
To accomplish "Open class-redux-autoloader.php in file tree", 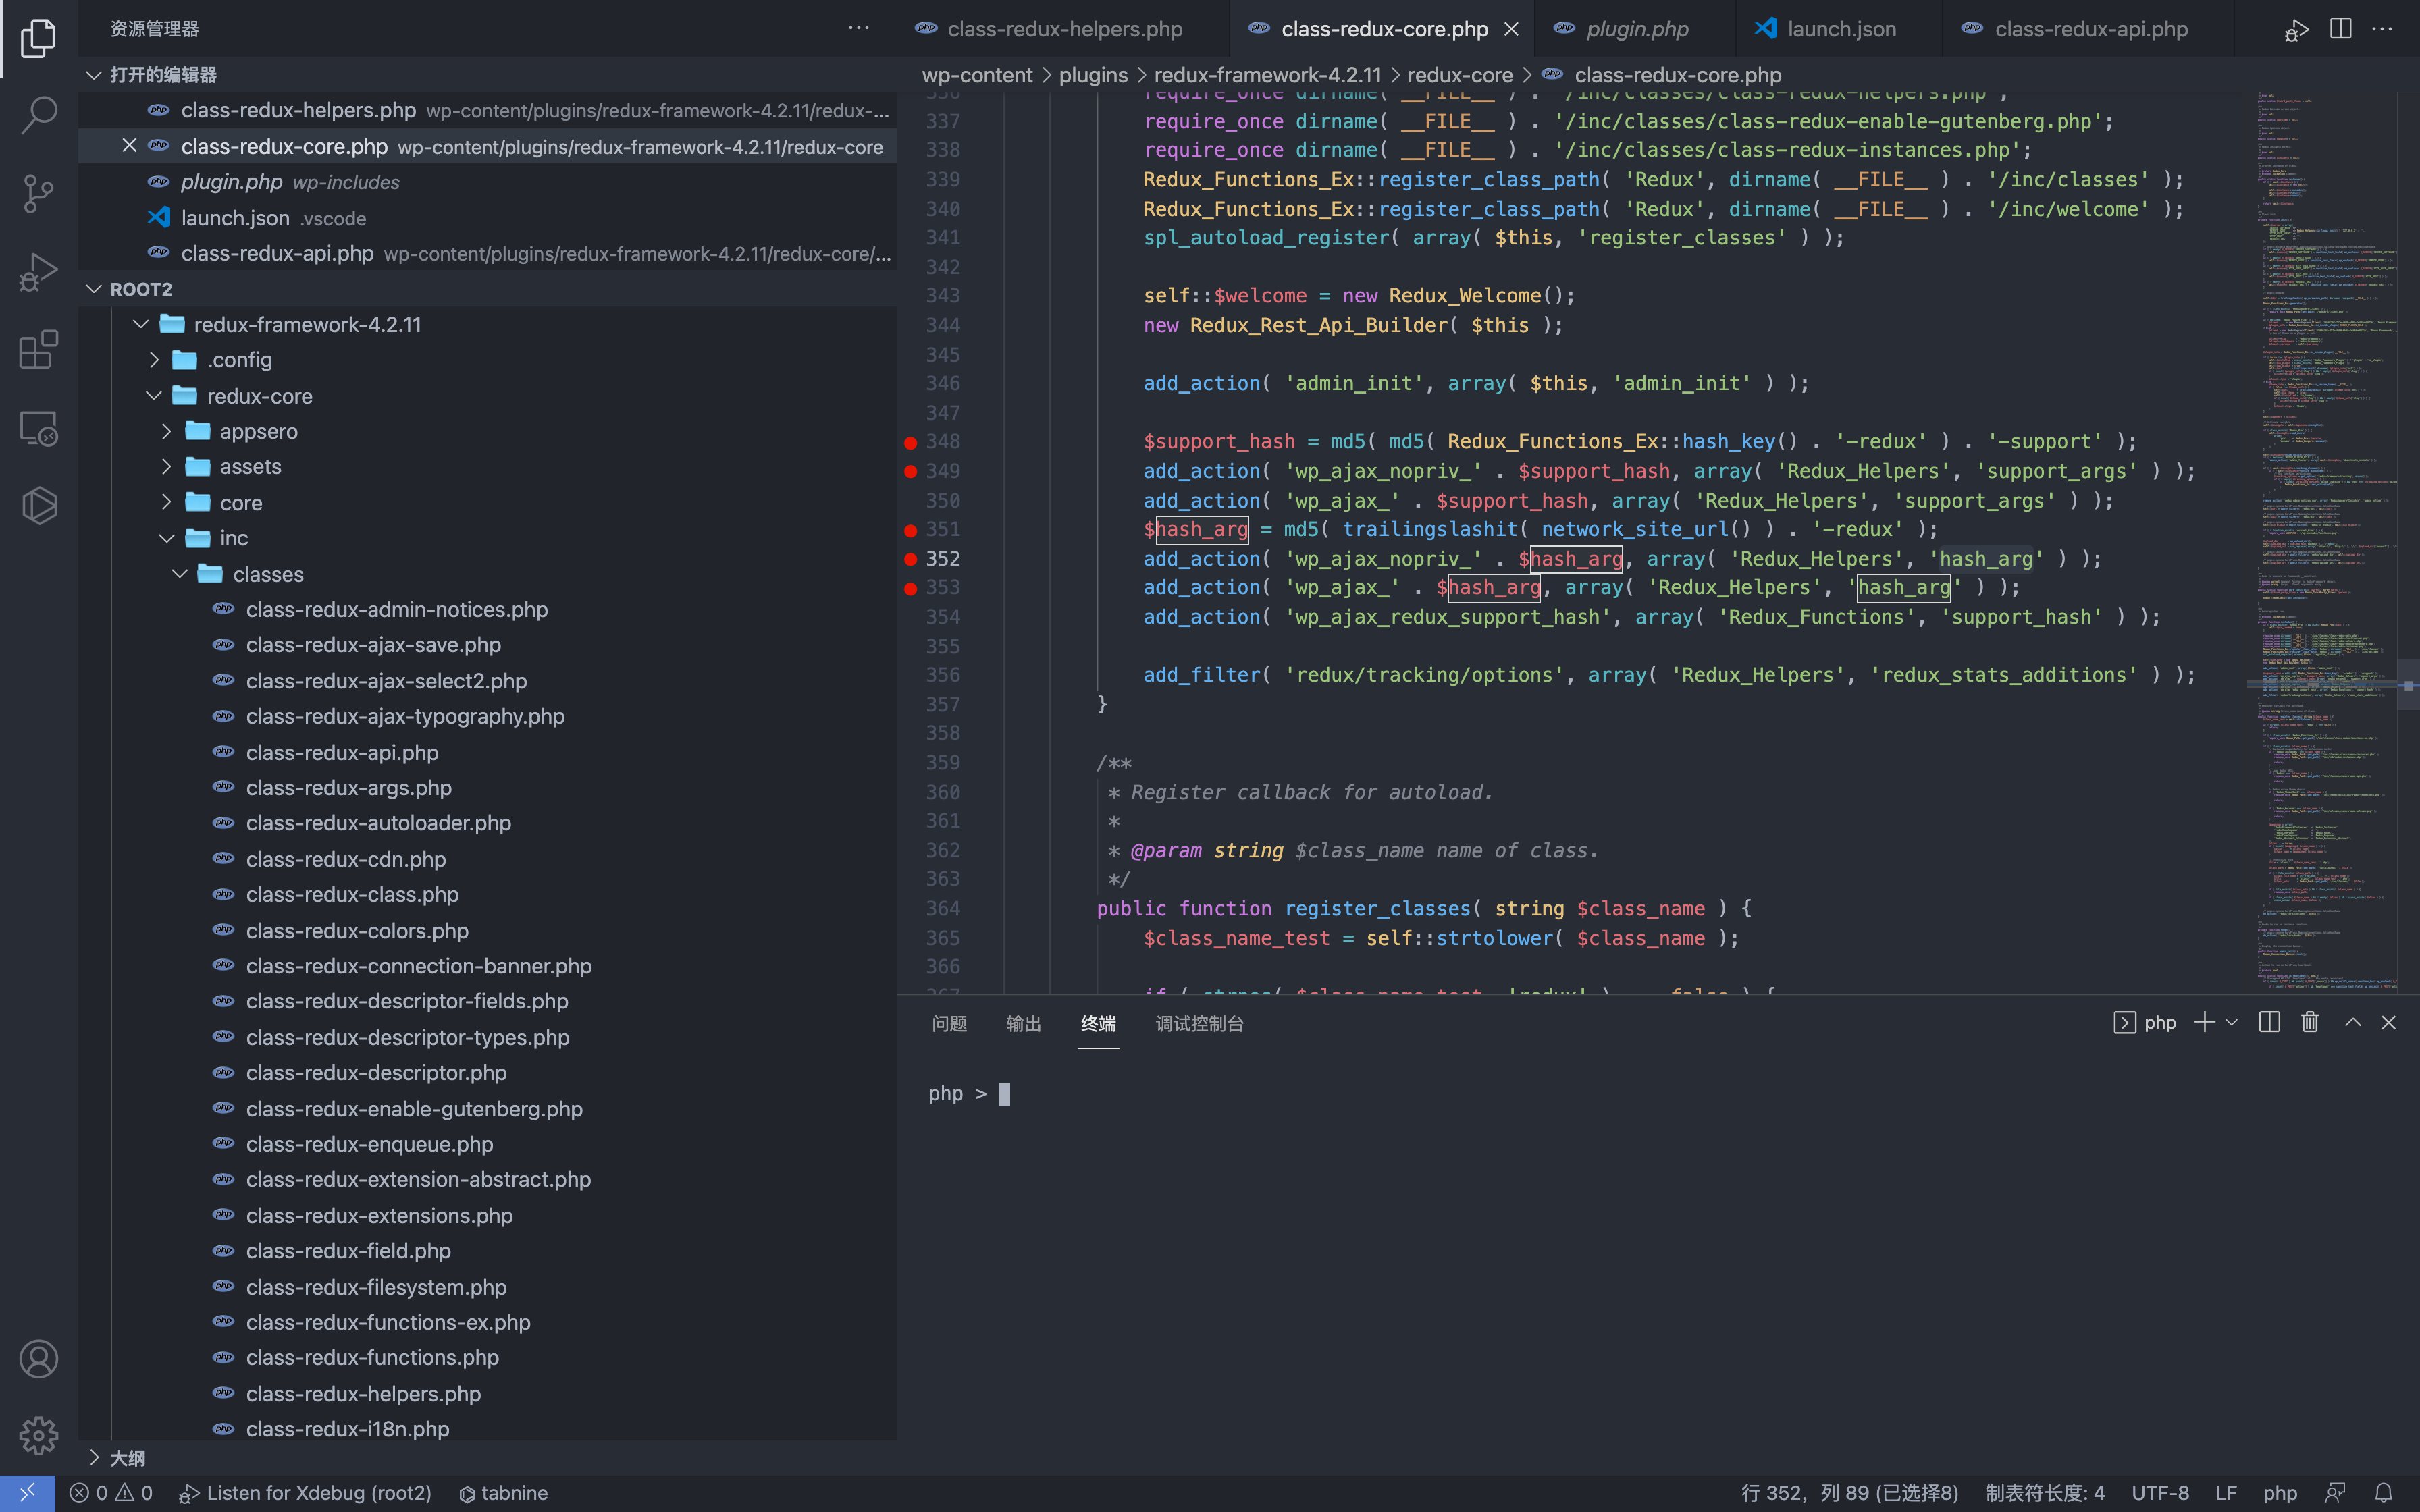I will coord(378,823).
